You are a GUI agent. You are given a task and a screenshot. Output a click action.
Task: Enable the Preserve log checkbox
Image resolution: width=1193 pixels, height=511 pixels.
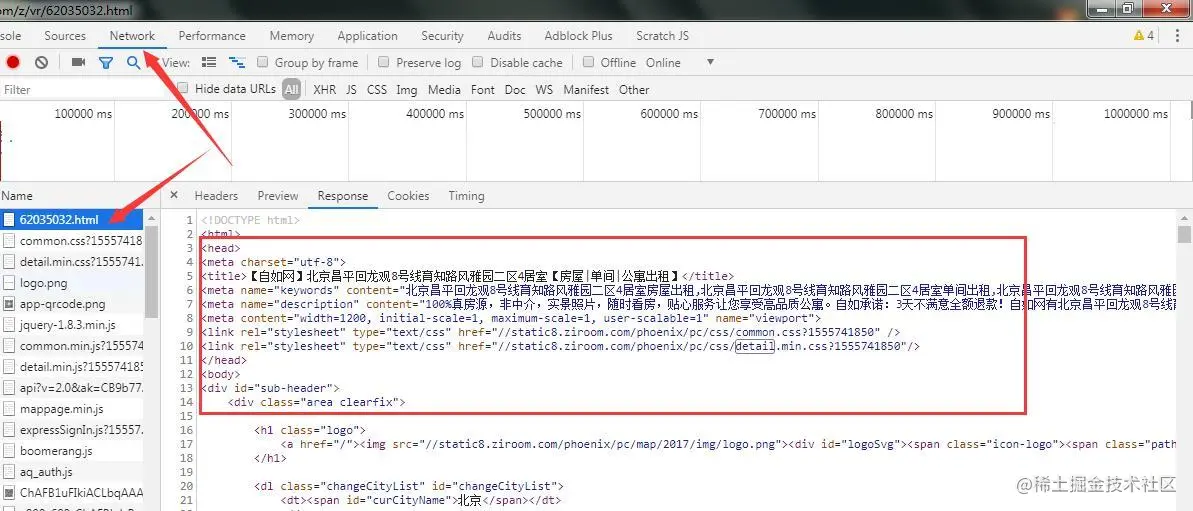tap(383, 62)
